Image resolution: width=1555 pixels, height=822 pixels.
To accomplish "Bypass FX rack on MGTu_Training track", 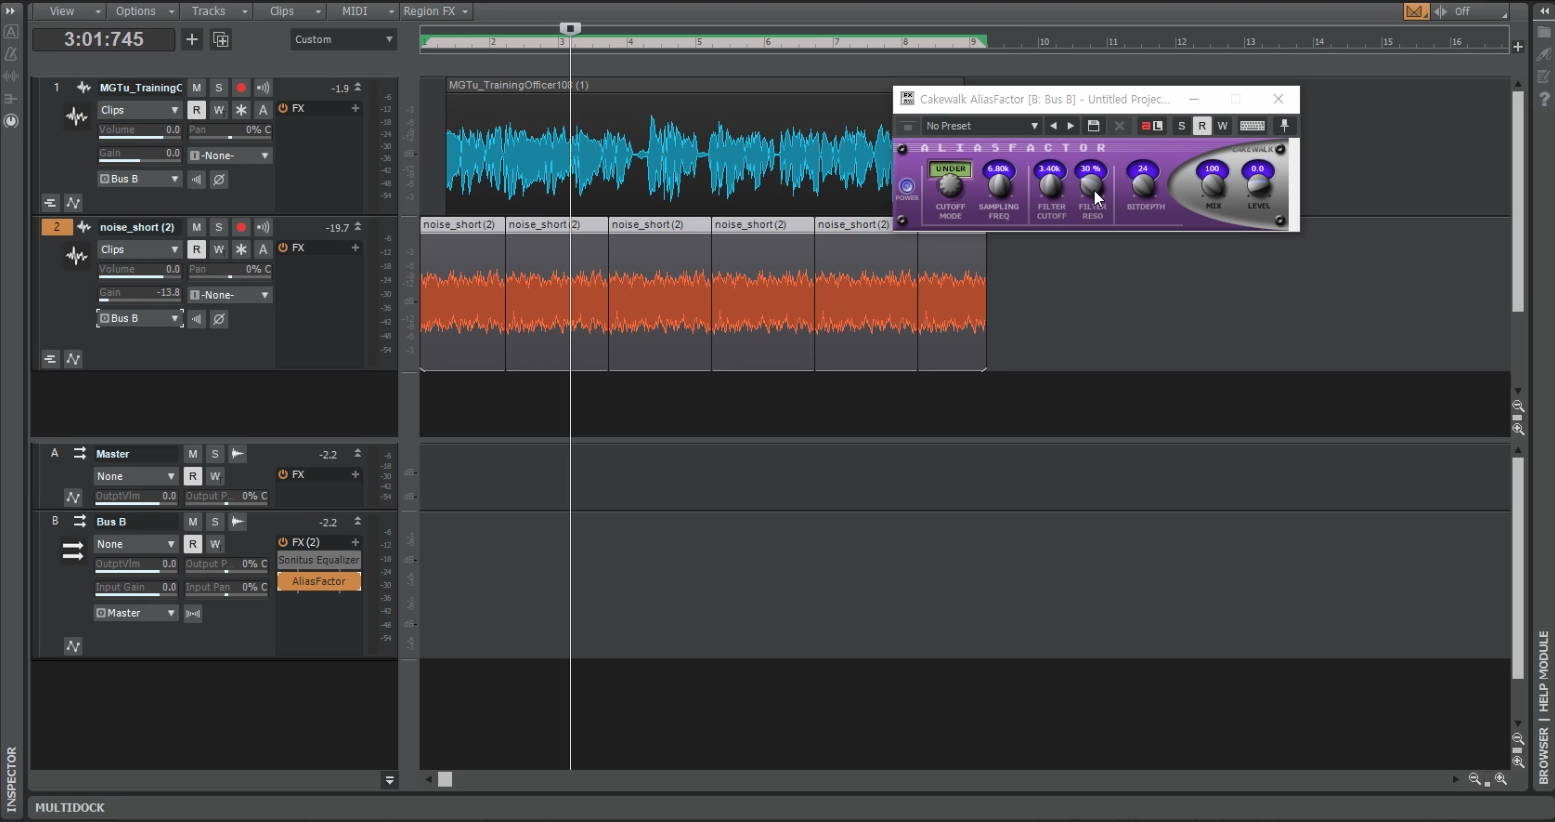I will [283, 108].
